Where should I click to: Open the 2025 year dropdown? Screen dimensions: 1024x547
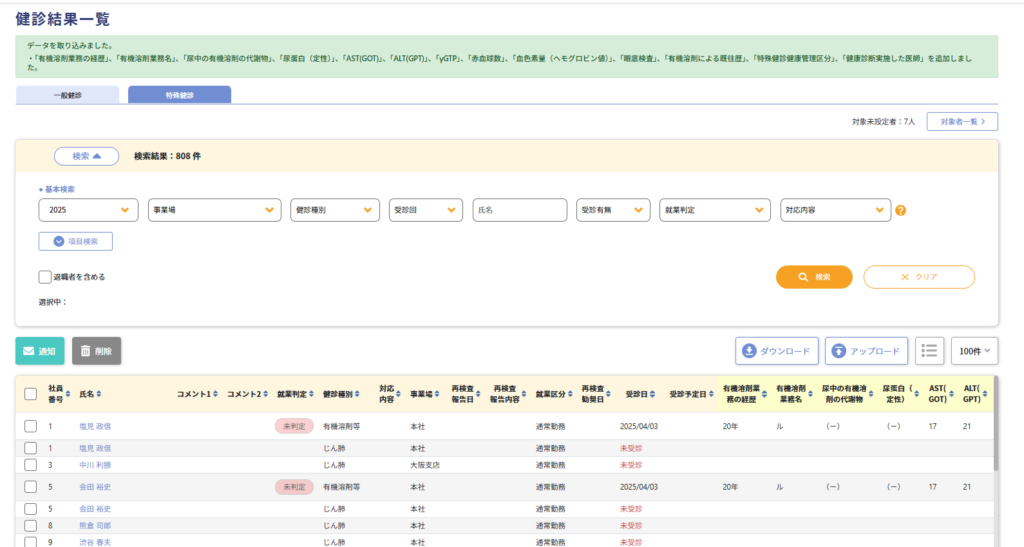click(88, 210)
